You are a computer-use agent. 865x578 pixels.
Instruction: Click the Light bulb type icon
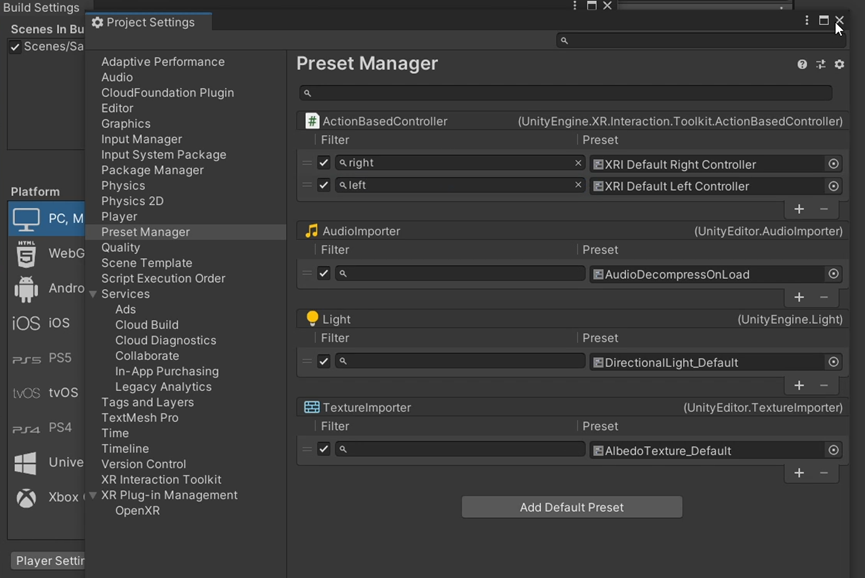coord(312,318)
